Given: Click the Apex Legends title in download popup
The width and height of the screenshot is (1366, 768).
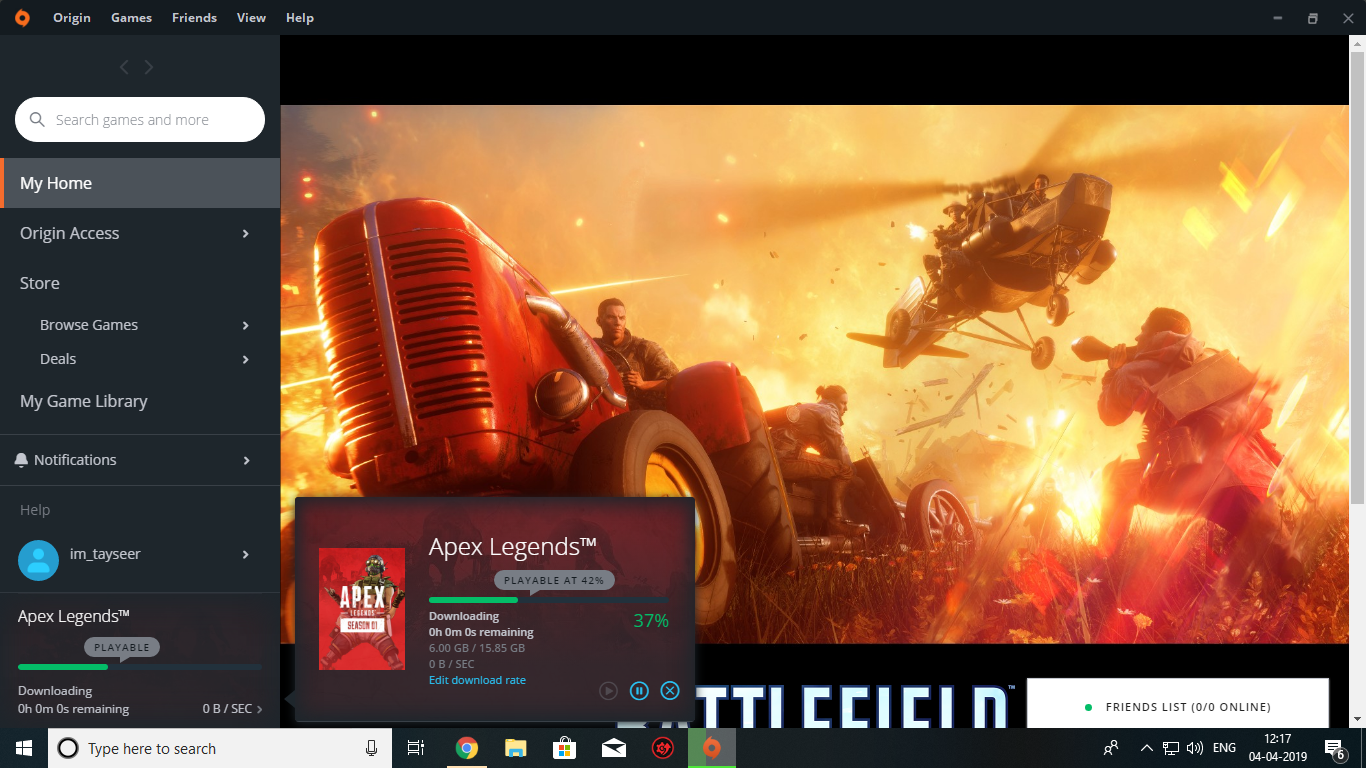Looking at the screenshot, I should (513, 547).
